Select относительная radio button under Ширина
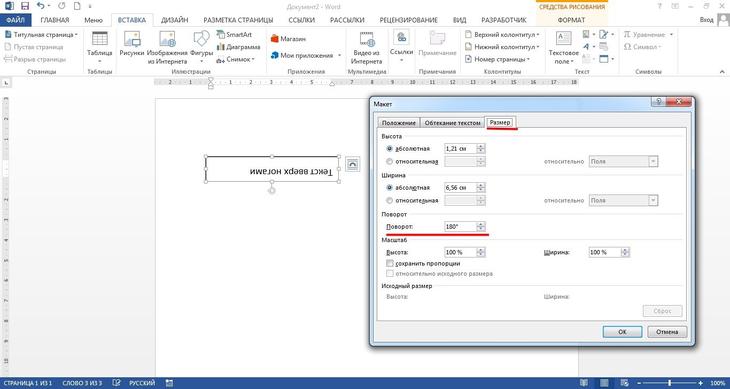 click(x=390, y=201)
